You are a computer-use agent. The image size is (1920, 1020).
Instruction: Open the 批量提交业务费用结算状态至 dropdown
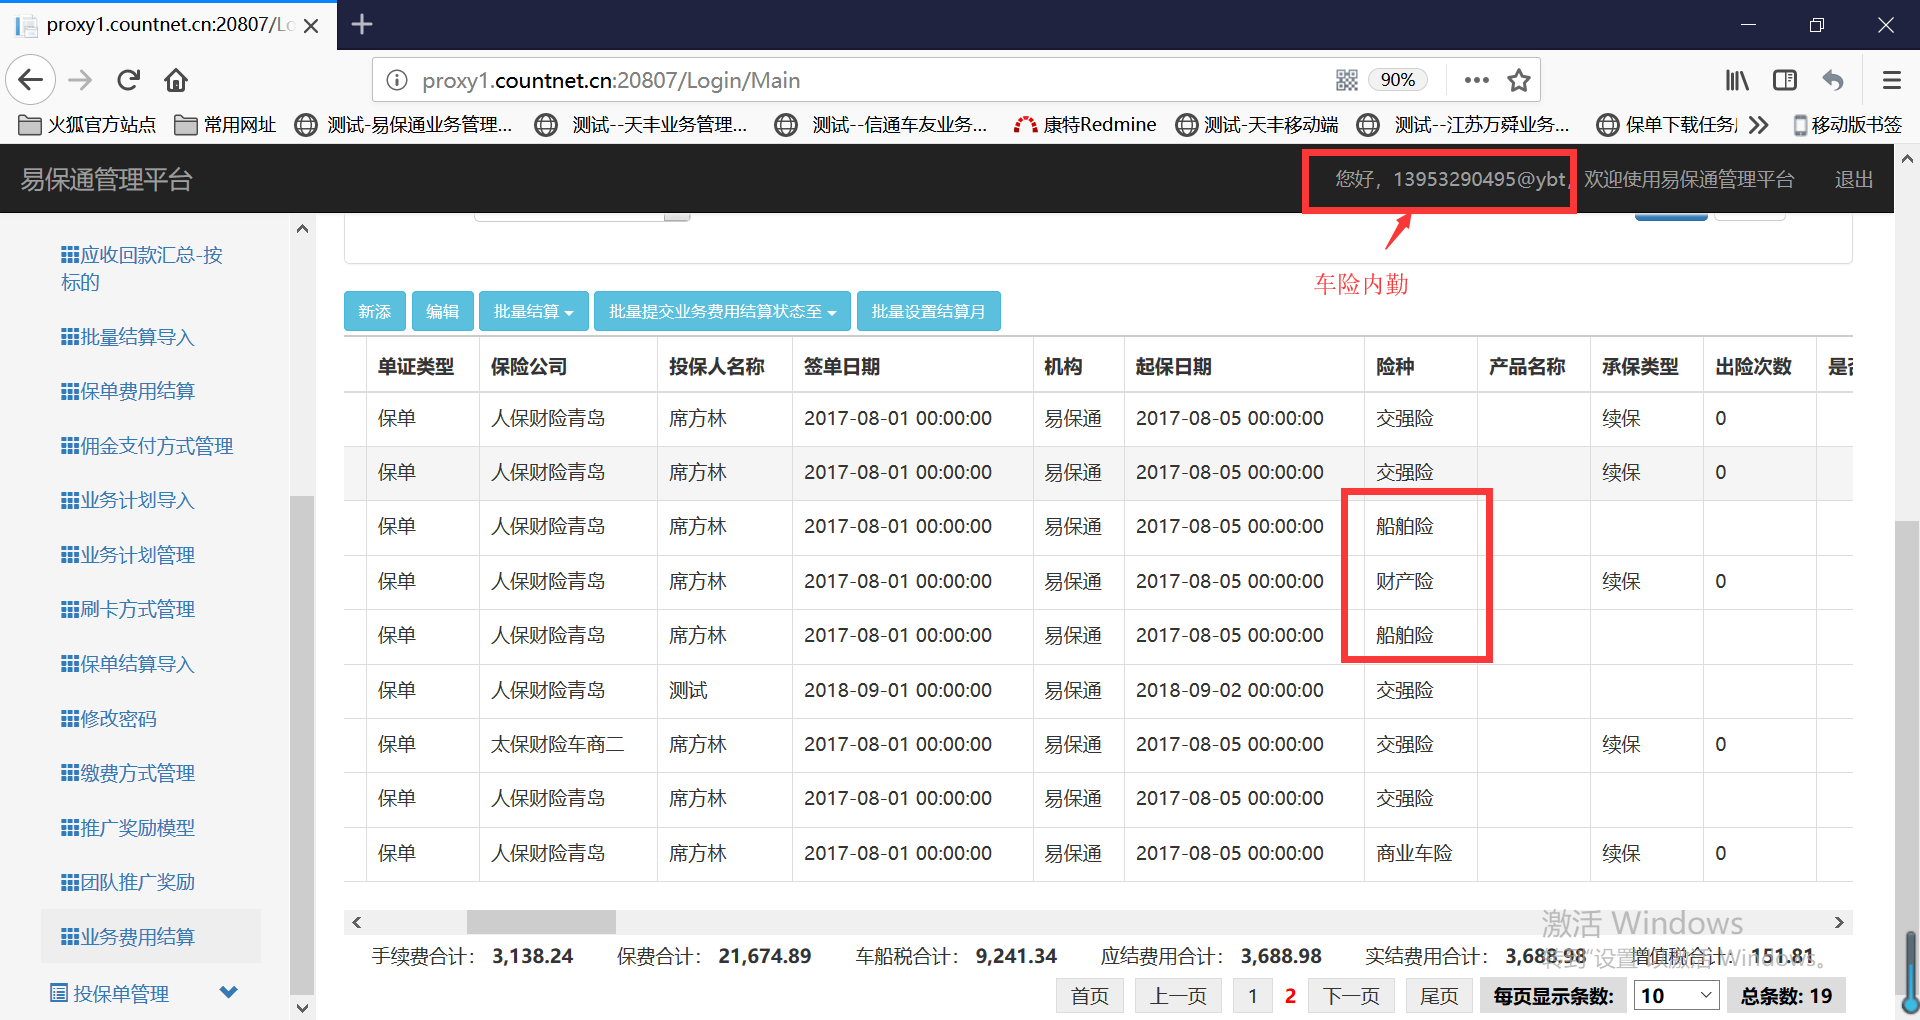tap(722, 312)
